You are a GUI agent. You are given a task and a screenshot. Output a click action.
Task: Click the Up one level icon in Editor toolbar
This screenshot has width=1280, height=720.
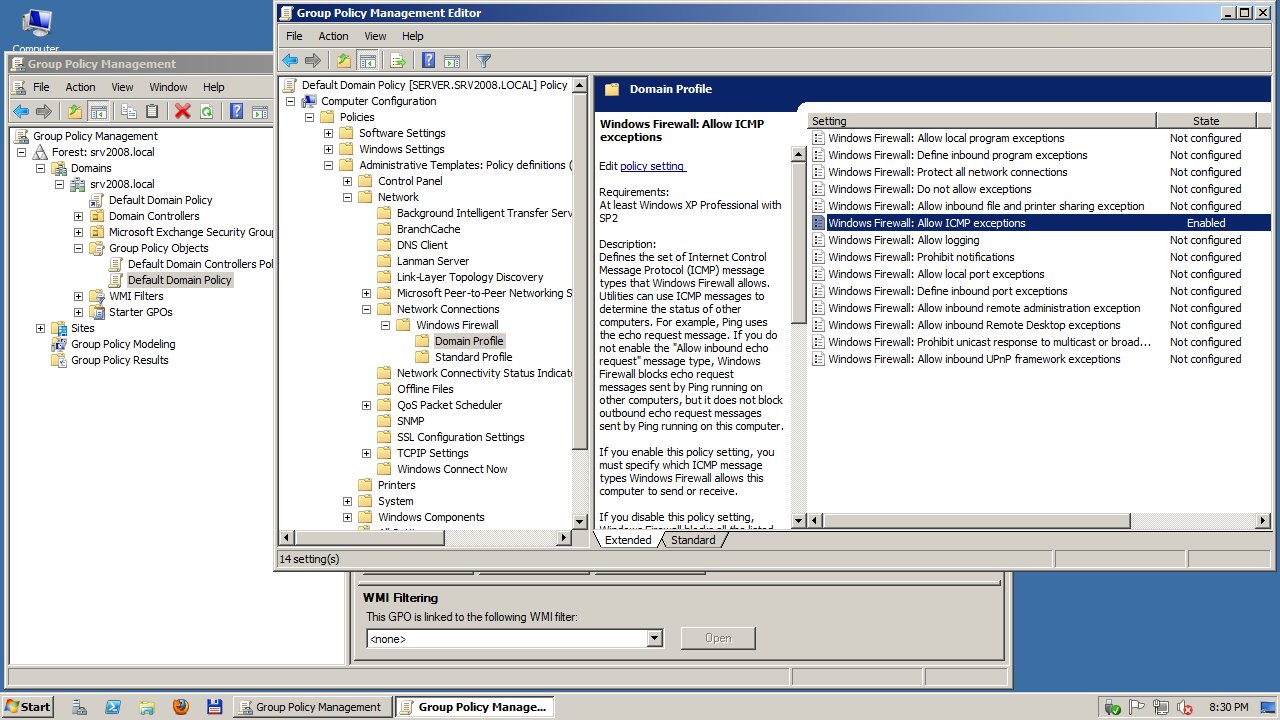[344, 60]
